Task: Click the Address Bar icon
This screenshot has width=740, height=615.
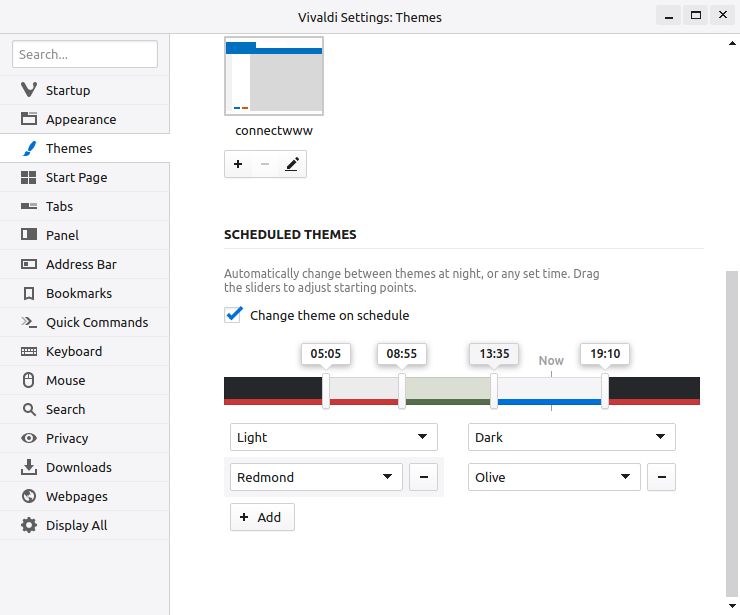Action: coord(29,264)
